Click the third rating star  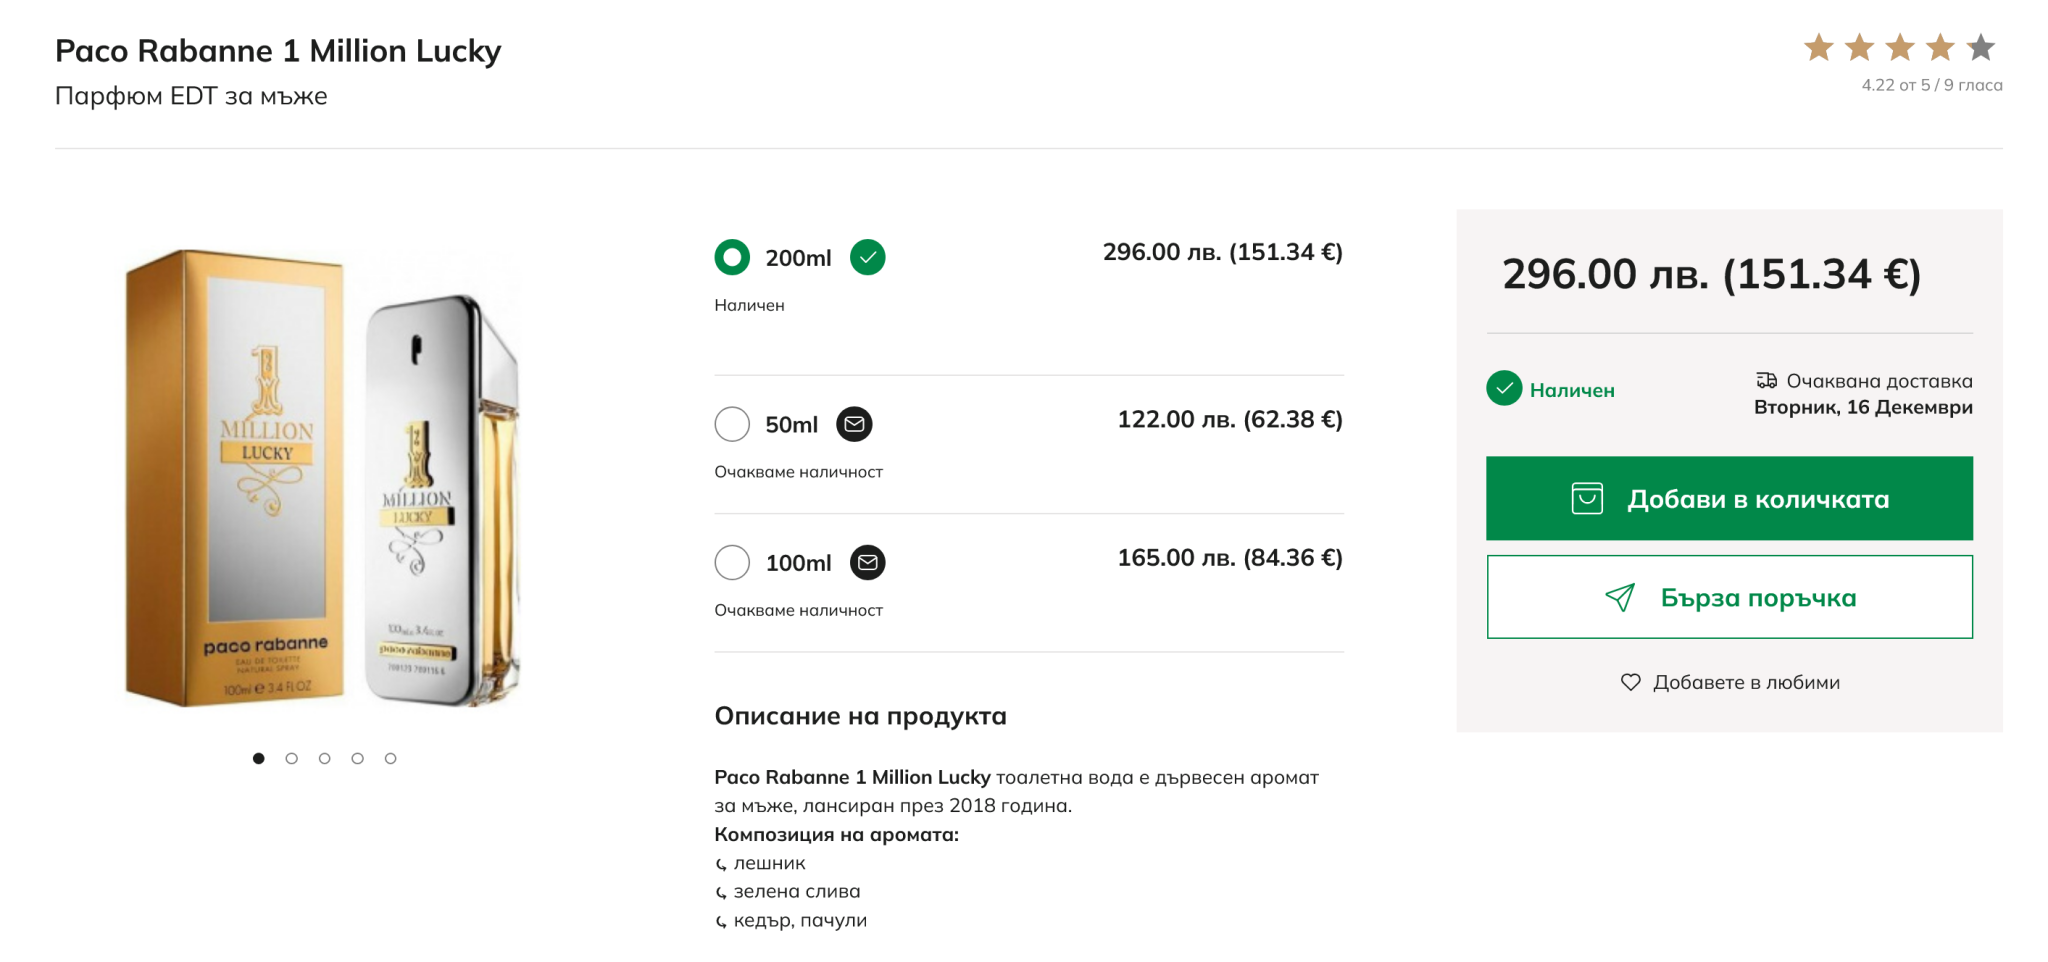pos(1899,47)
